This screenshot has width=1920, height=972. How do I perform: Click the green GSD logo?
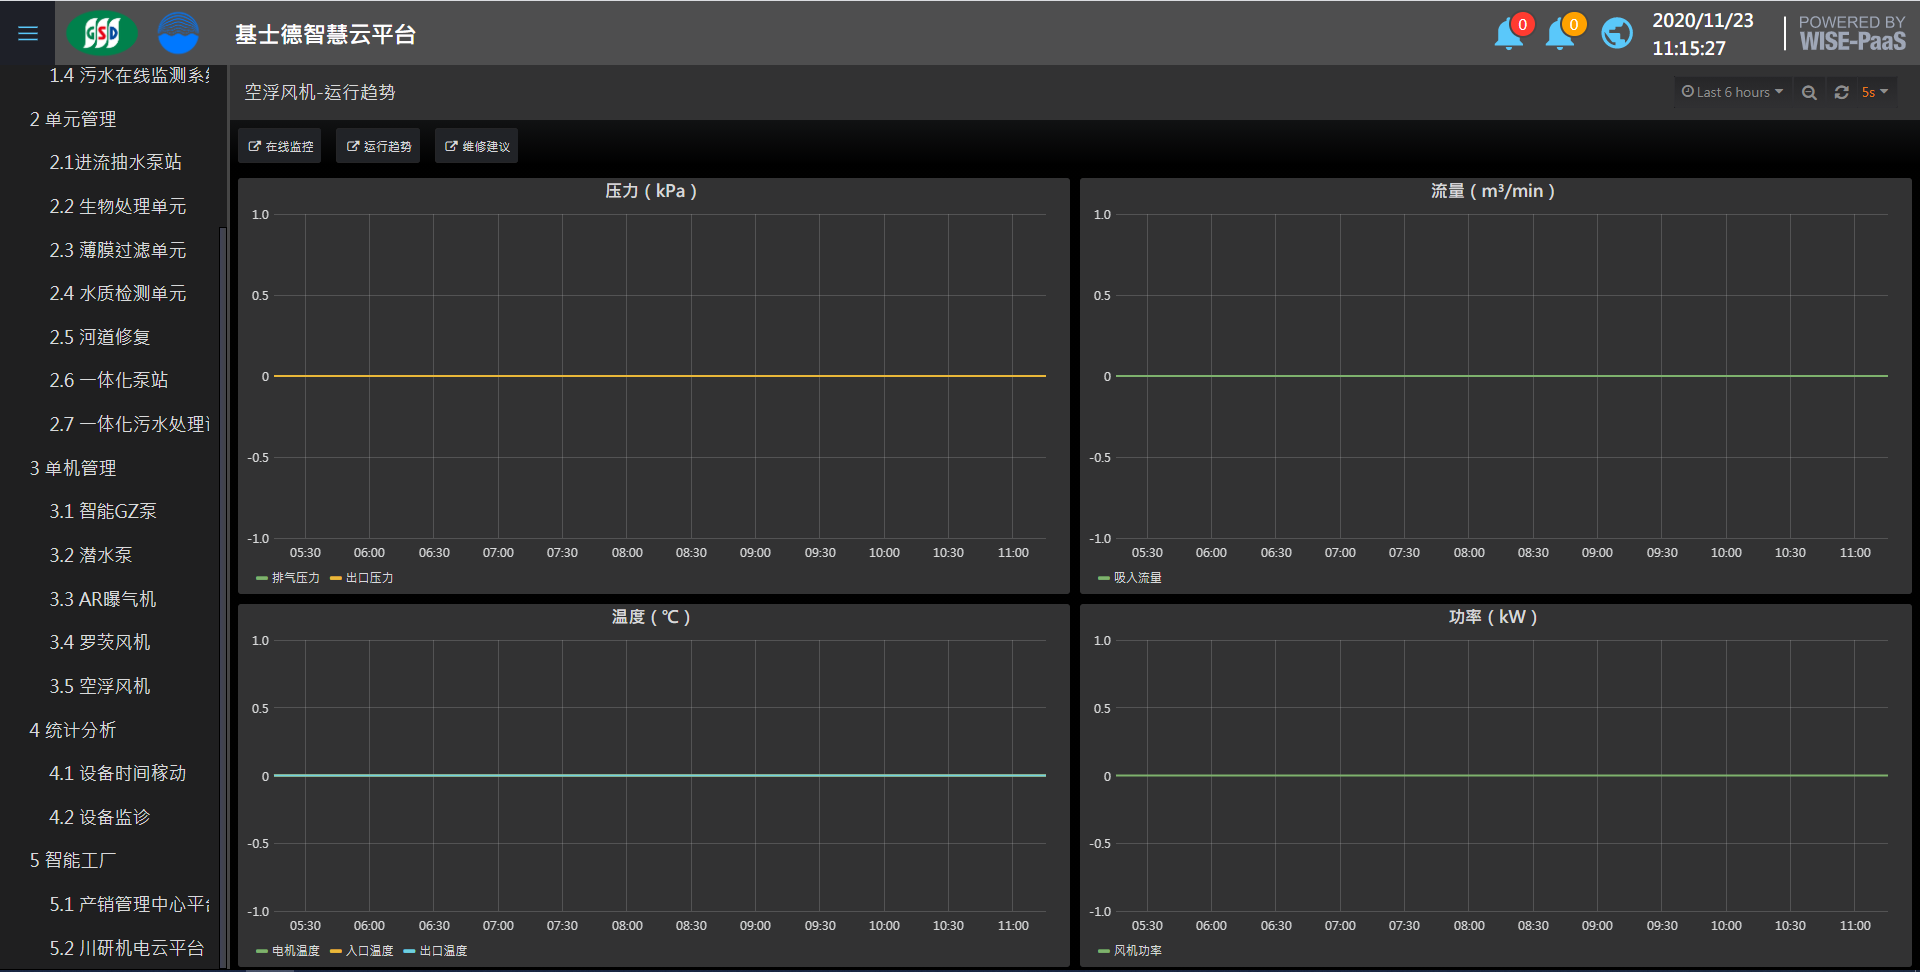click(x=101, y=34)
